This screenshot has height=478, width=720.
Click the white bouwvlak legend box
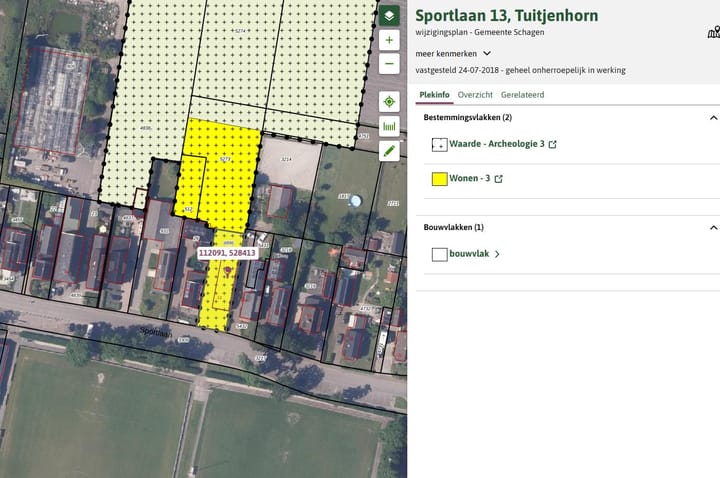[439, 254]
